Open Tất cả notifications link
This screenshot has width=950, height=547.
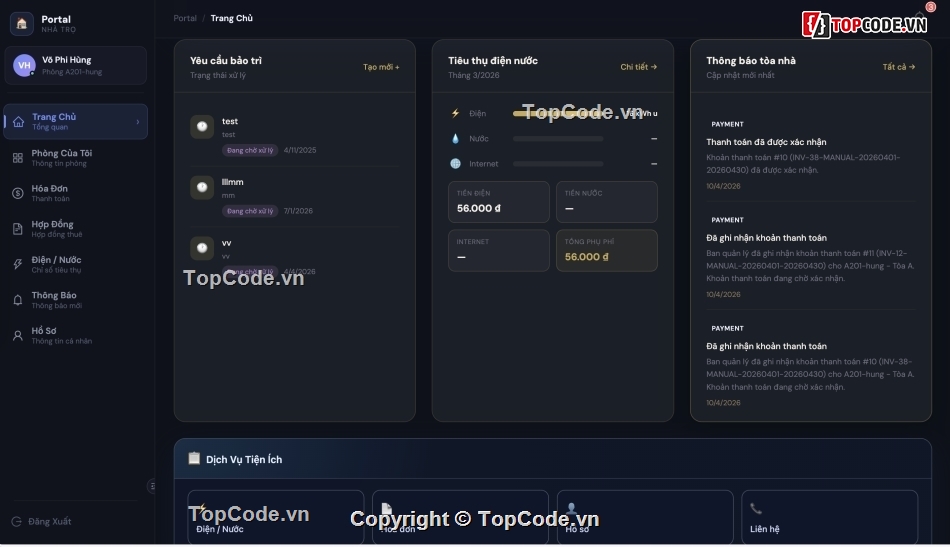click(x=899, y=67)
